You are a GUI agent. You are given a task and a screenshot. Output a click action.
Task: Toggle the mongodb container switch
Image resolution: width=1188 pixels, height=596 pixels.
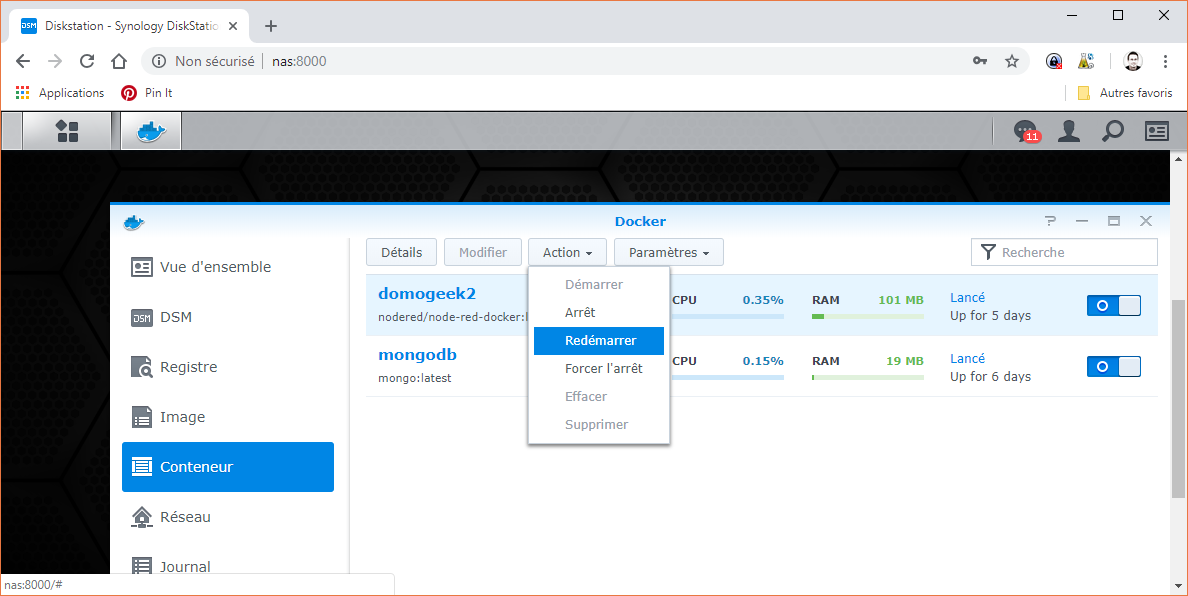[1114, 367]
